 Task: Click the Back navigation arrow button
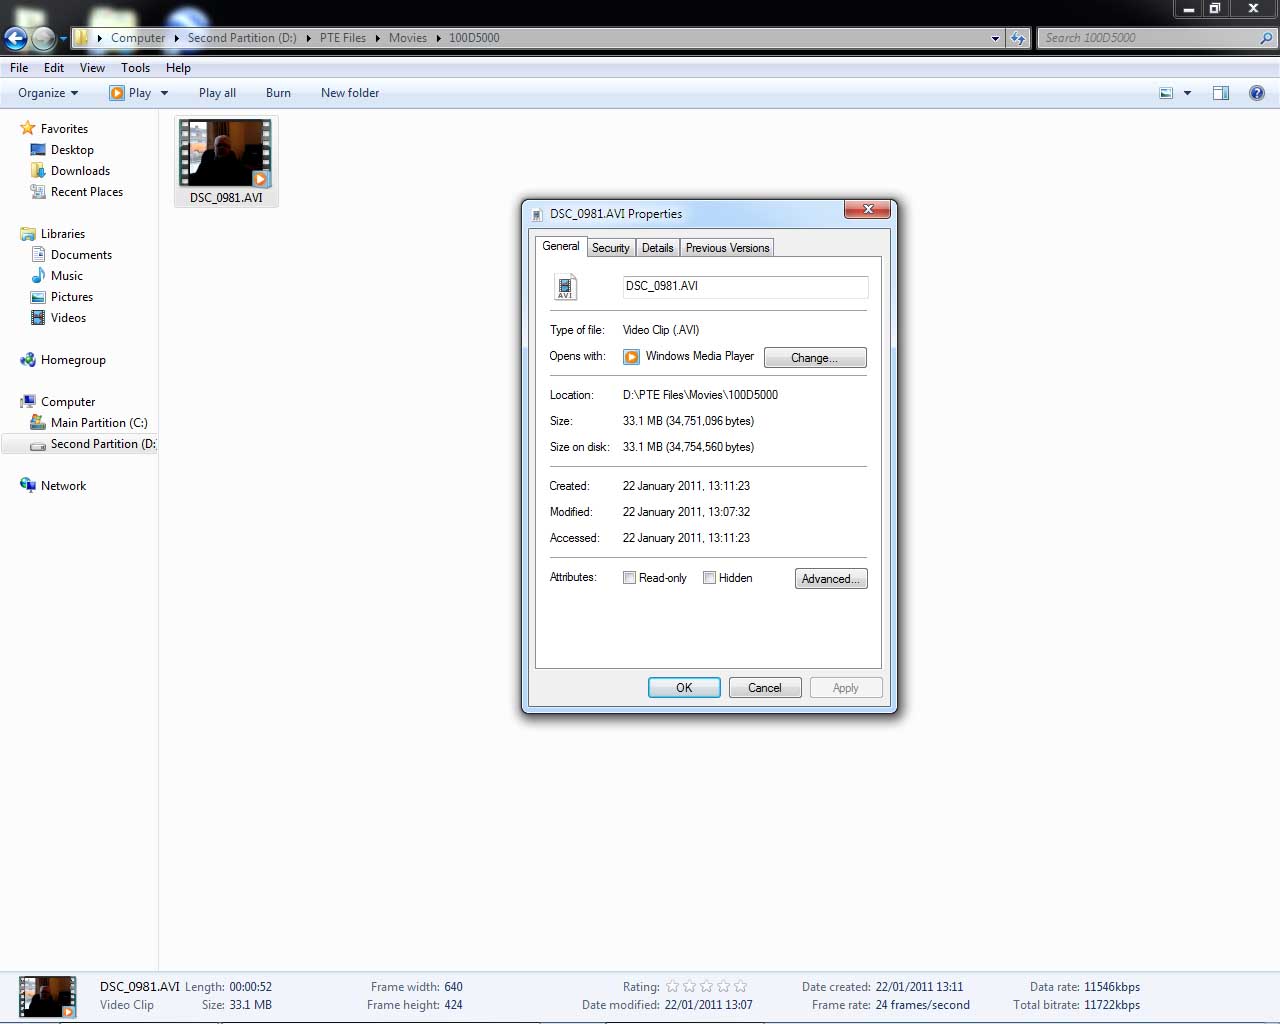pyautogui.click(x=16, y=39)
